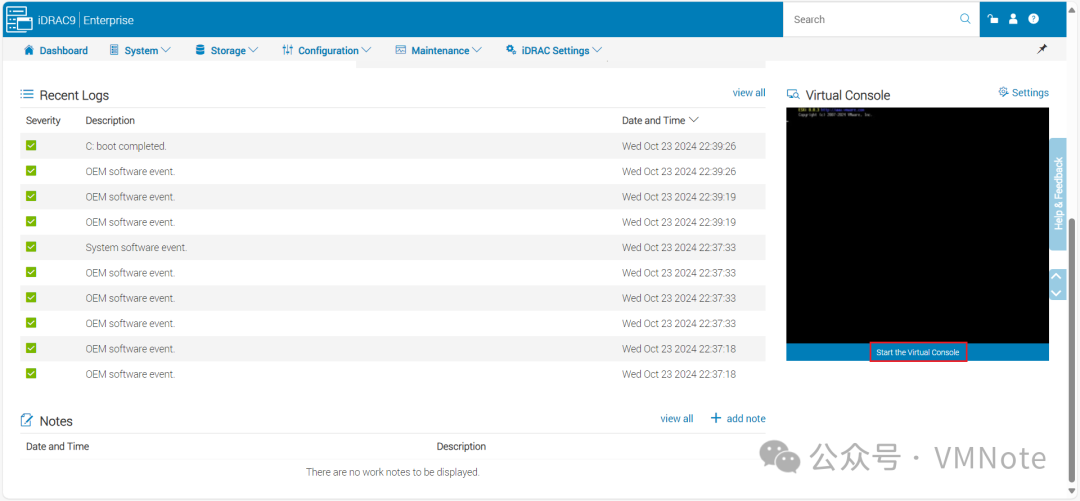Click the add note link
Image resolution: width=1080 pixels, height=501 pixels.
tap(746, 418)
